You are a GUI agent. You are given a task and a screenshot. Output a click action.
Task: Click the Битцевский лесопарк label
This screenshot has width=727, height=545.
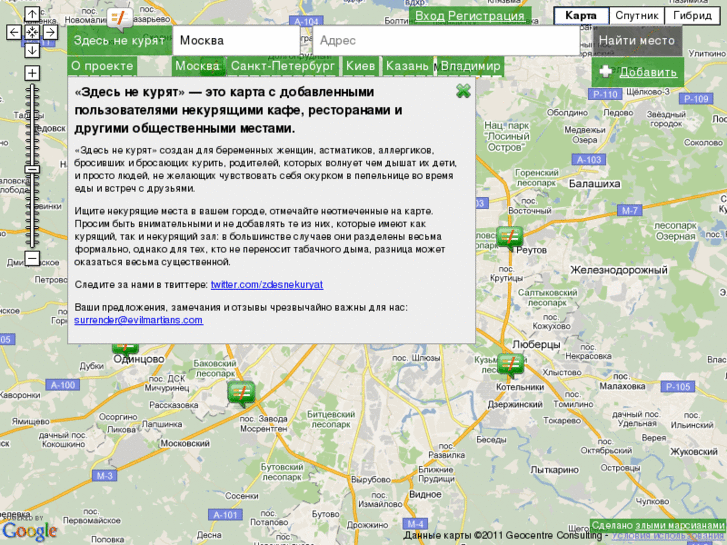click(331, 419)
